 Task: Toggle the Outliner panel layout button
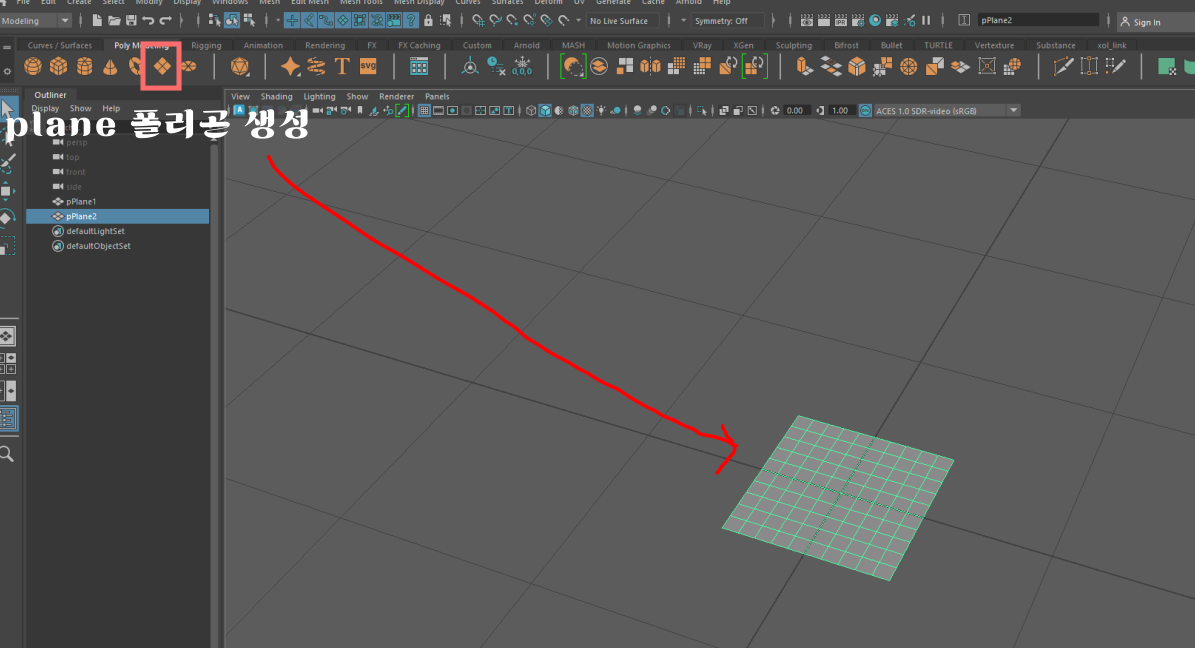click(x=8, y=419)
